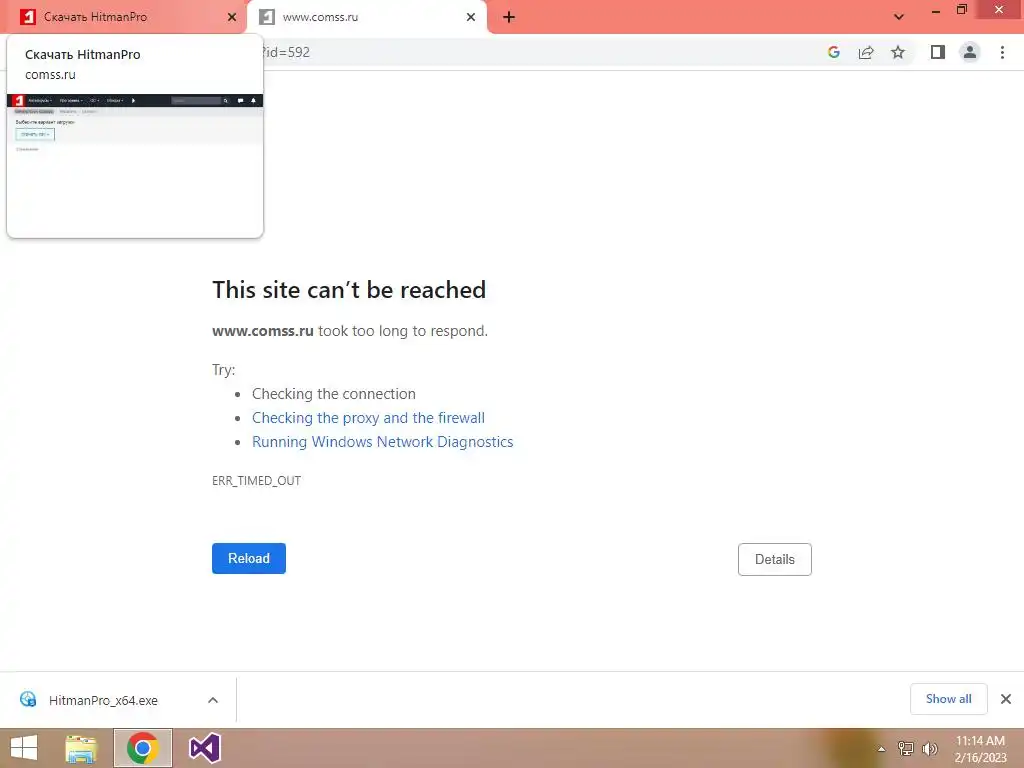Open Checking the proxy and the firewall link
The image size is (1024, 768).
coord(368,418)
